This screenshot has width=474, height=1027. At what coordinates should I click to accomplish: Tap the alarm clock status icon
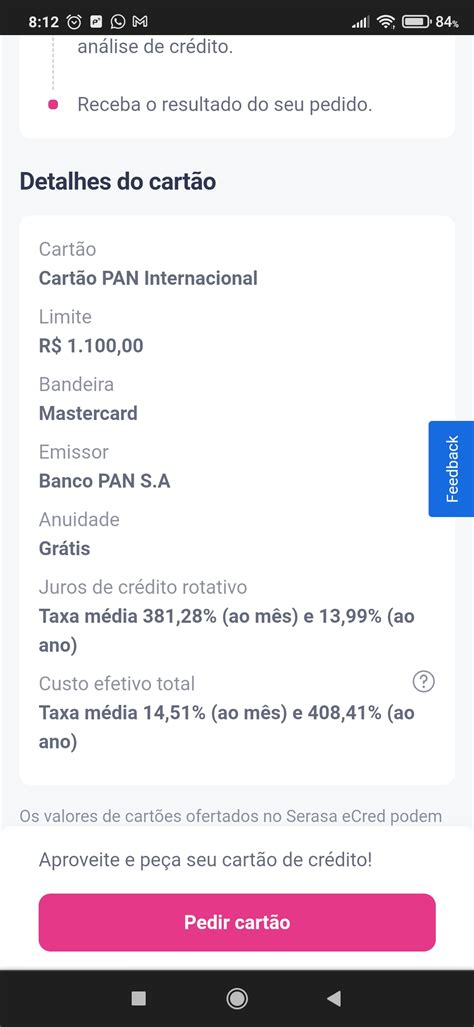point(75,22)
